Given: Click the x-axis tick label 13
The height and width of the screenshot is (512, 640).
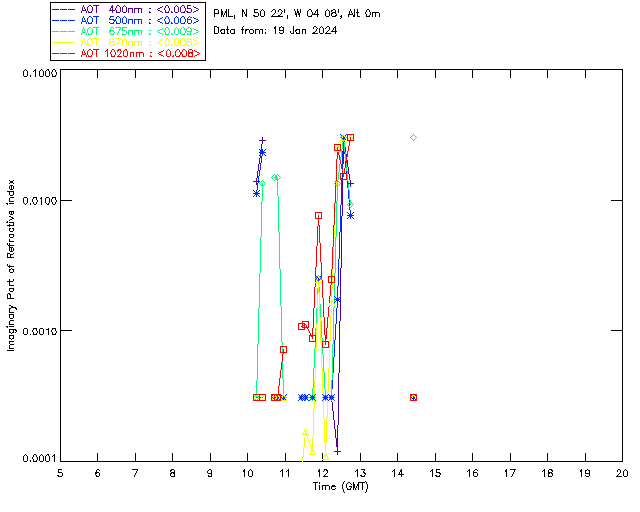Looking at the screenshot, I should pos(360,473).
